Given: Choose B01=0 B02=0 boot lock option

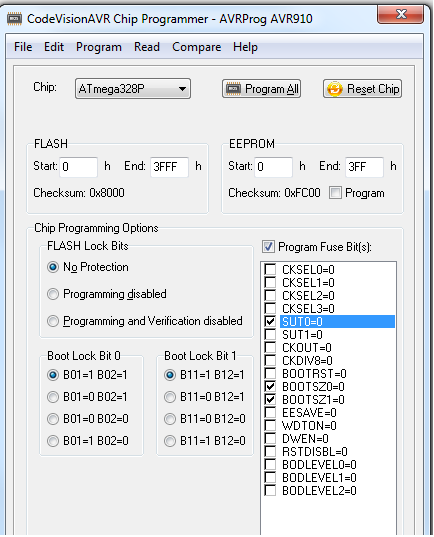Looking at the screenshot, I should [53, 419].
